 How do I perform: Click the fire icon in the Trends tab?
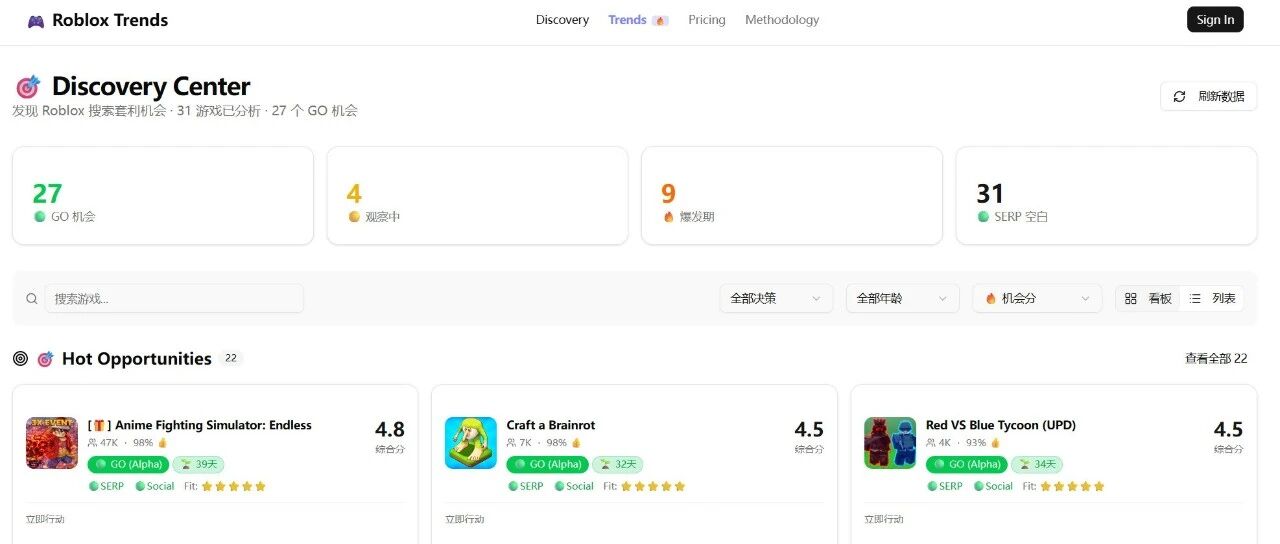660,20
